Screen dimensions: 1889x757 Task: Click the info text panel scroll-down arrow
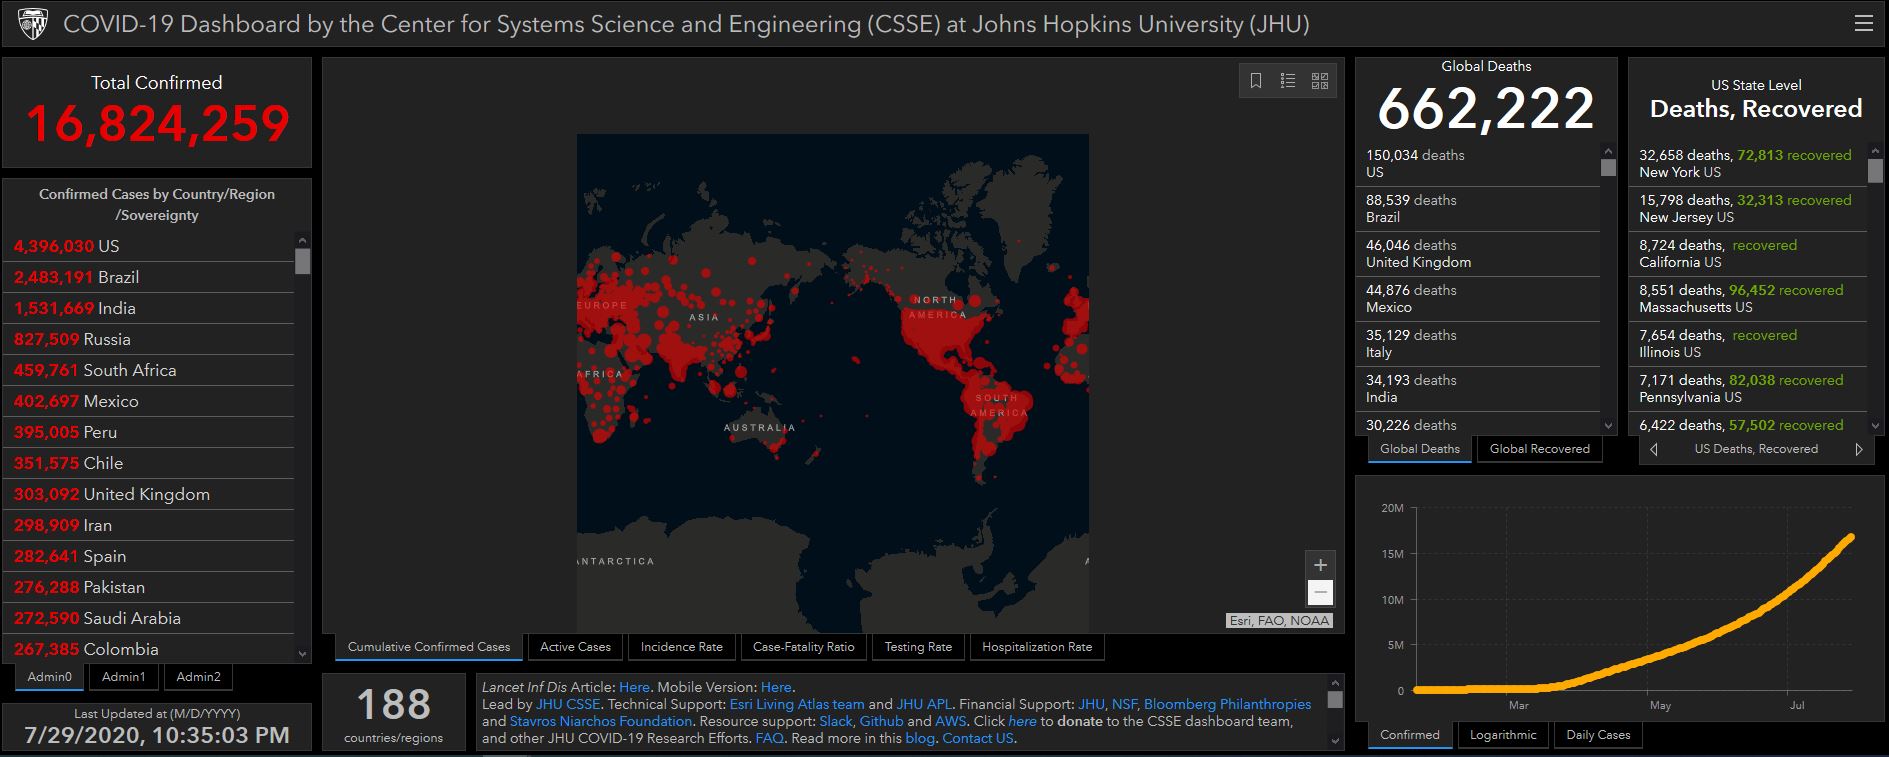(x=1334, y=741)
